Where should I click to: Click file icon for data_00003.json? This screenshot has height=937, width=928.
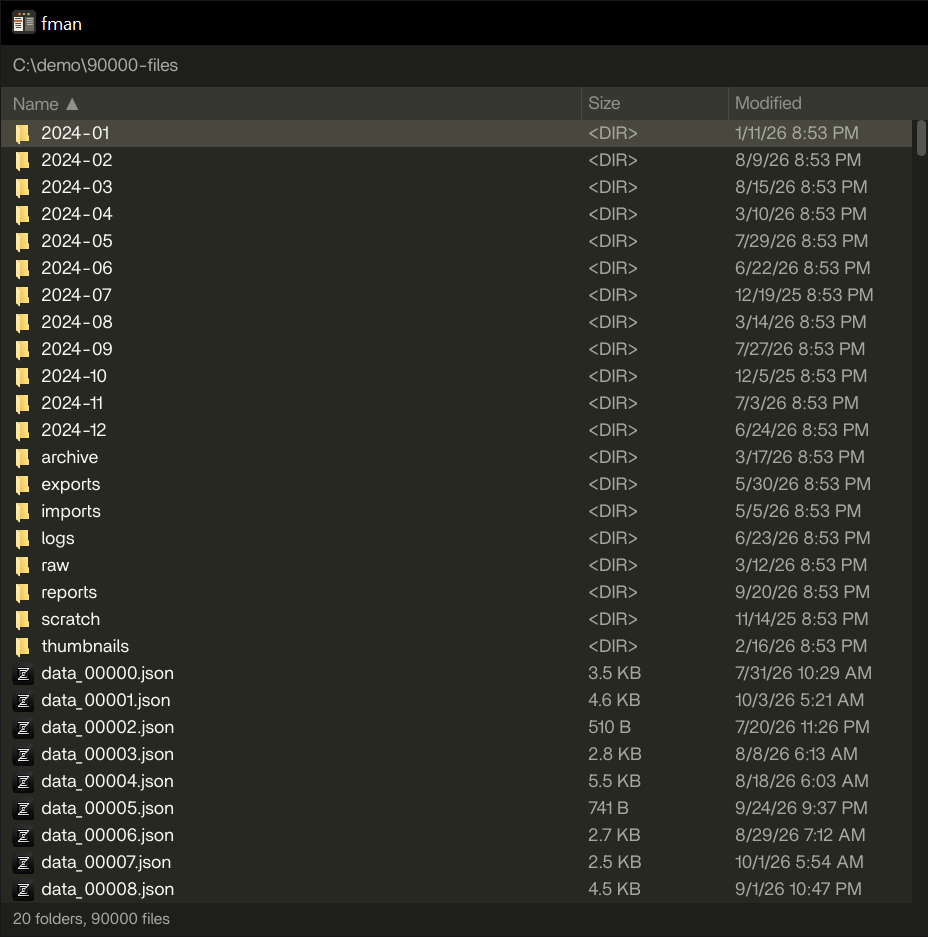coord(23,754)
